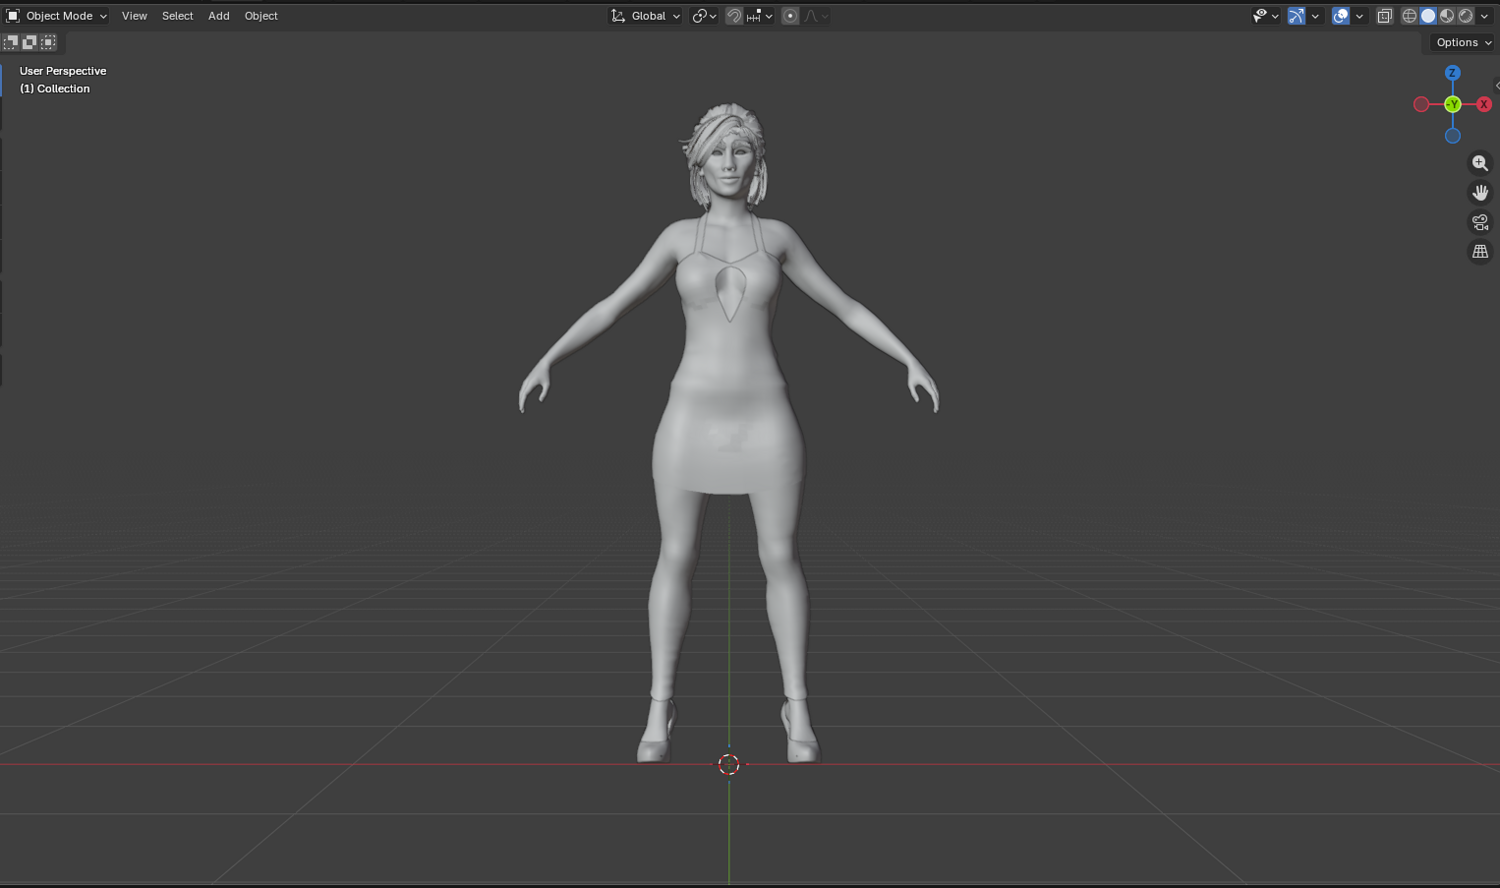
Task: Open the View menu
Action: click(134, 16)
